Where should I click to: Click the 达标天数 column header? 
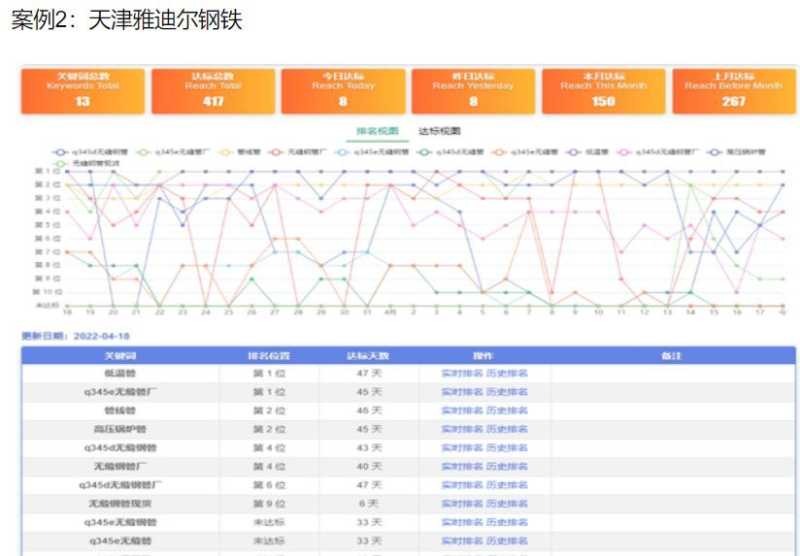point(368,356)
